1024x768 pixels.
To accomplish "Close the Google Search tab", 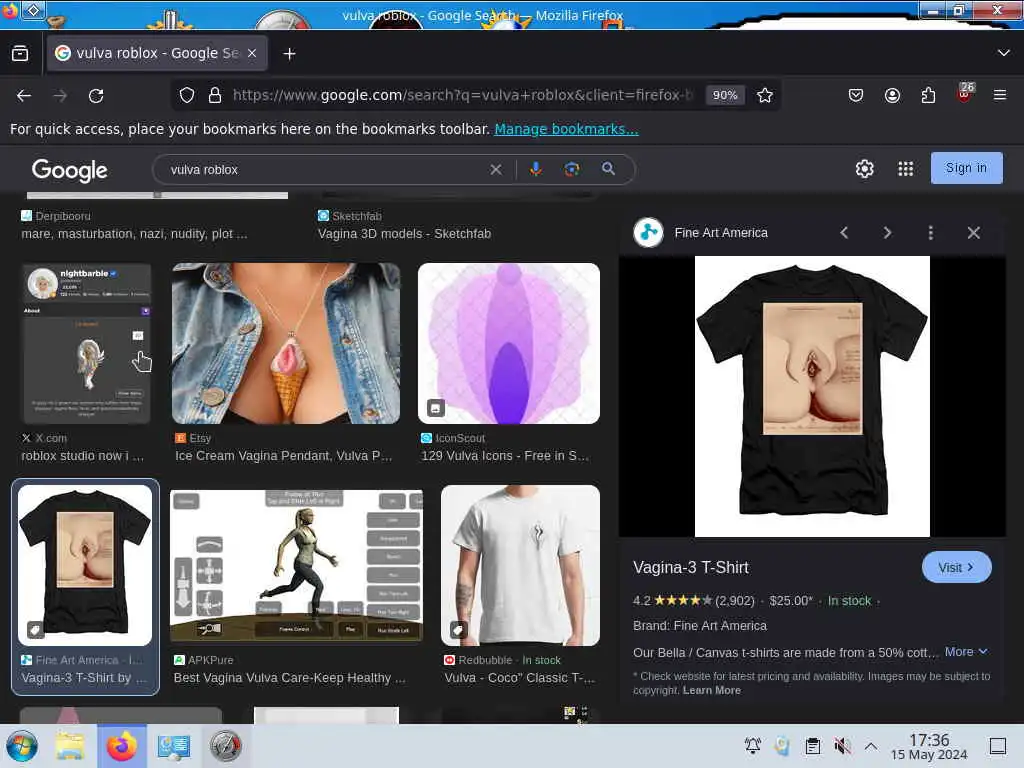I will pos(252,54).
